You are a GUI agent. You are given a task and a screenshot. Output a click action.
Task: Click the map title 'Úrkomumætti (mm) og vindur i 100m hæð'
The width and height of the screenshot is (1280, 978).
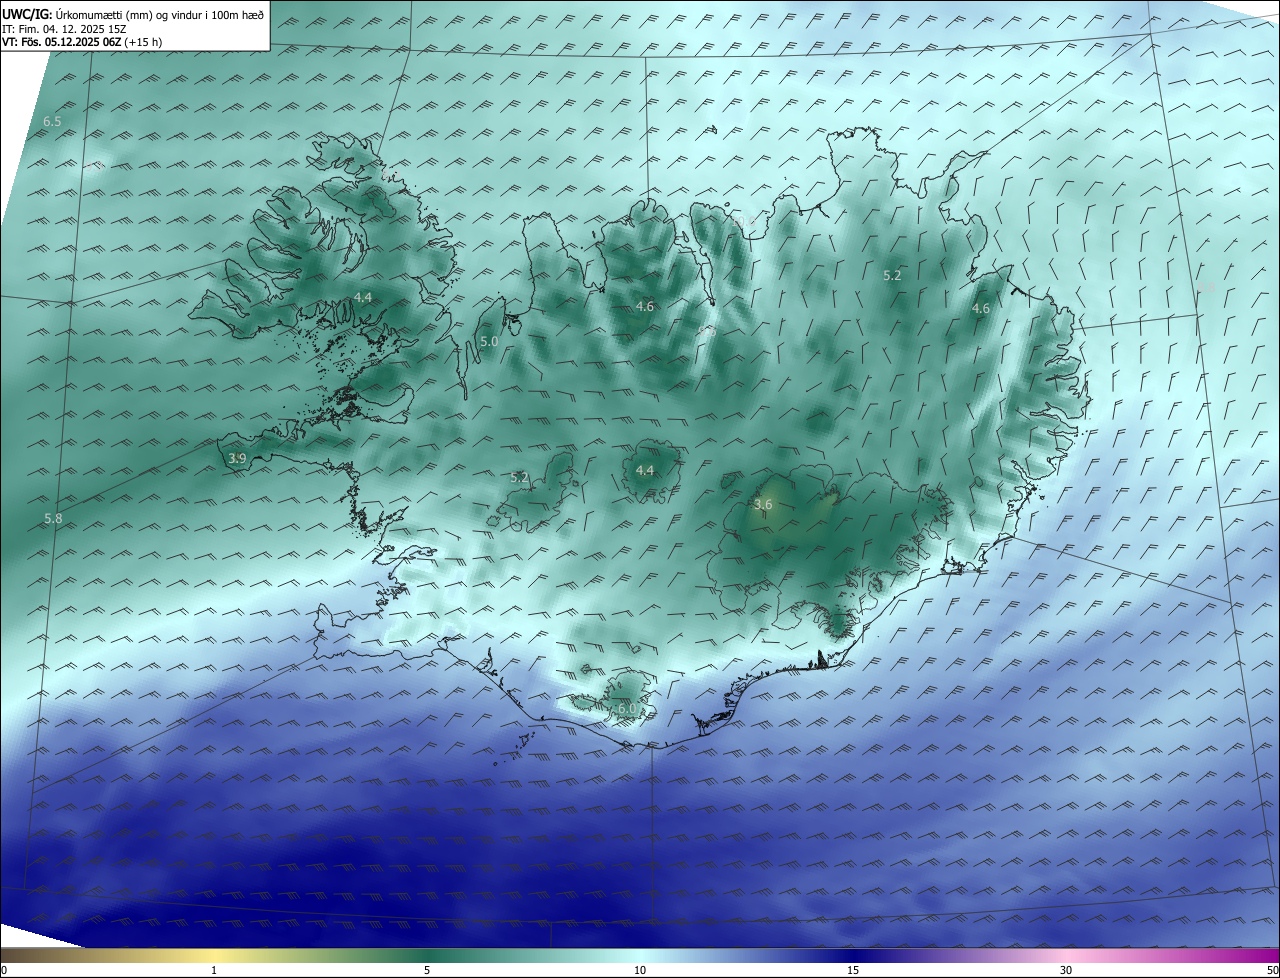[x=160, y=15]
